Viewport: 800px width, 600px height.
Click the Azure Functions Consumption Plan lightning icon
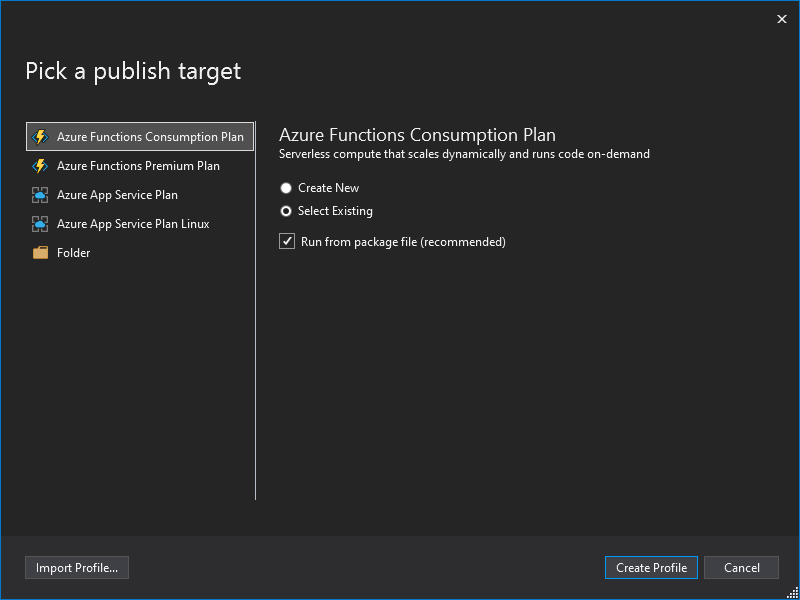[x=40, y=137]
